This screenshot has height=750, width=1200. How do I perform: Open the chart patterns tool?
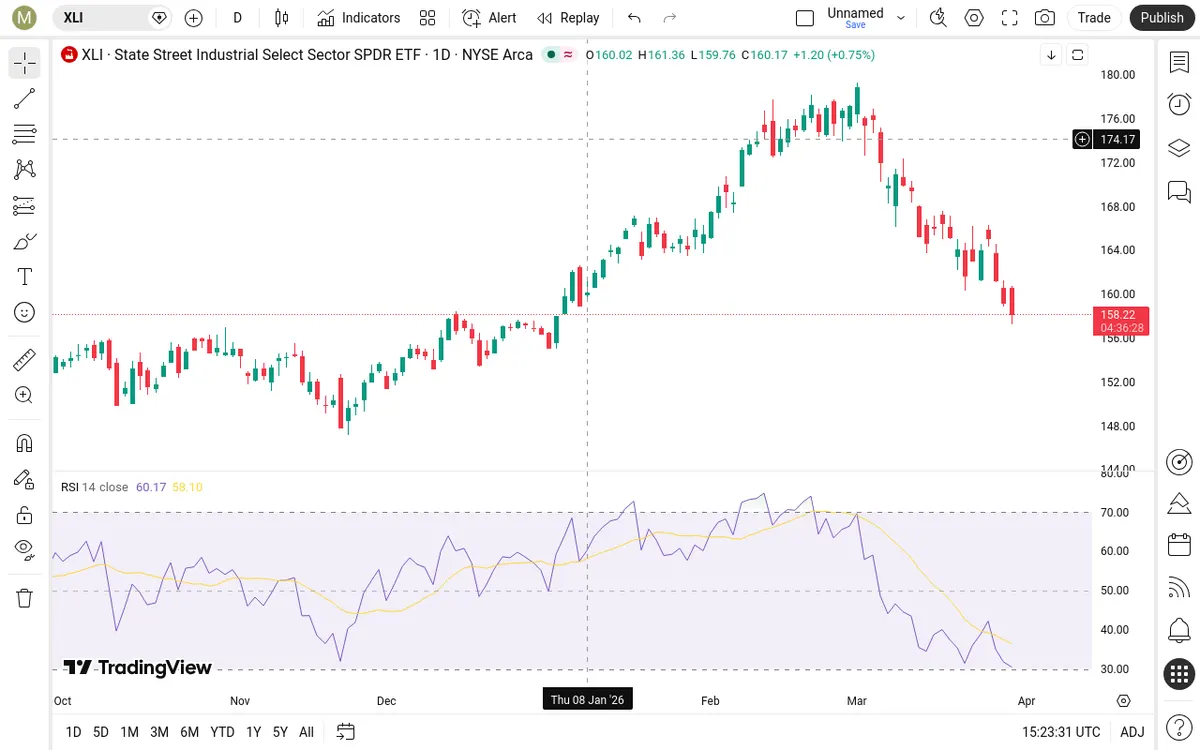click(25, 170)
